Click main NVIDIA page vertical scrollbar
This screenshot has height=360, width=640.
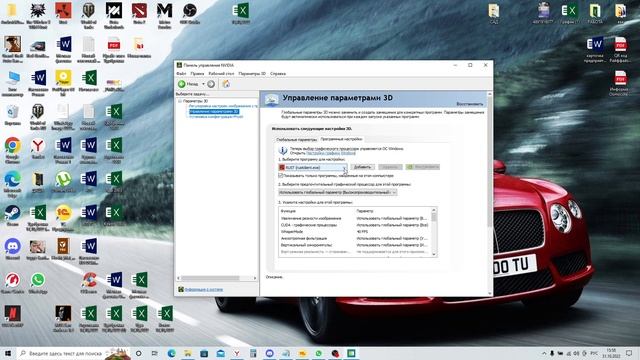(x=490, y=161)
